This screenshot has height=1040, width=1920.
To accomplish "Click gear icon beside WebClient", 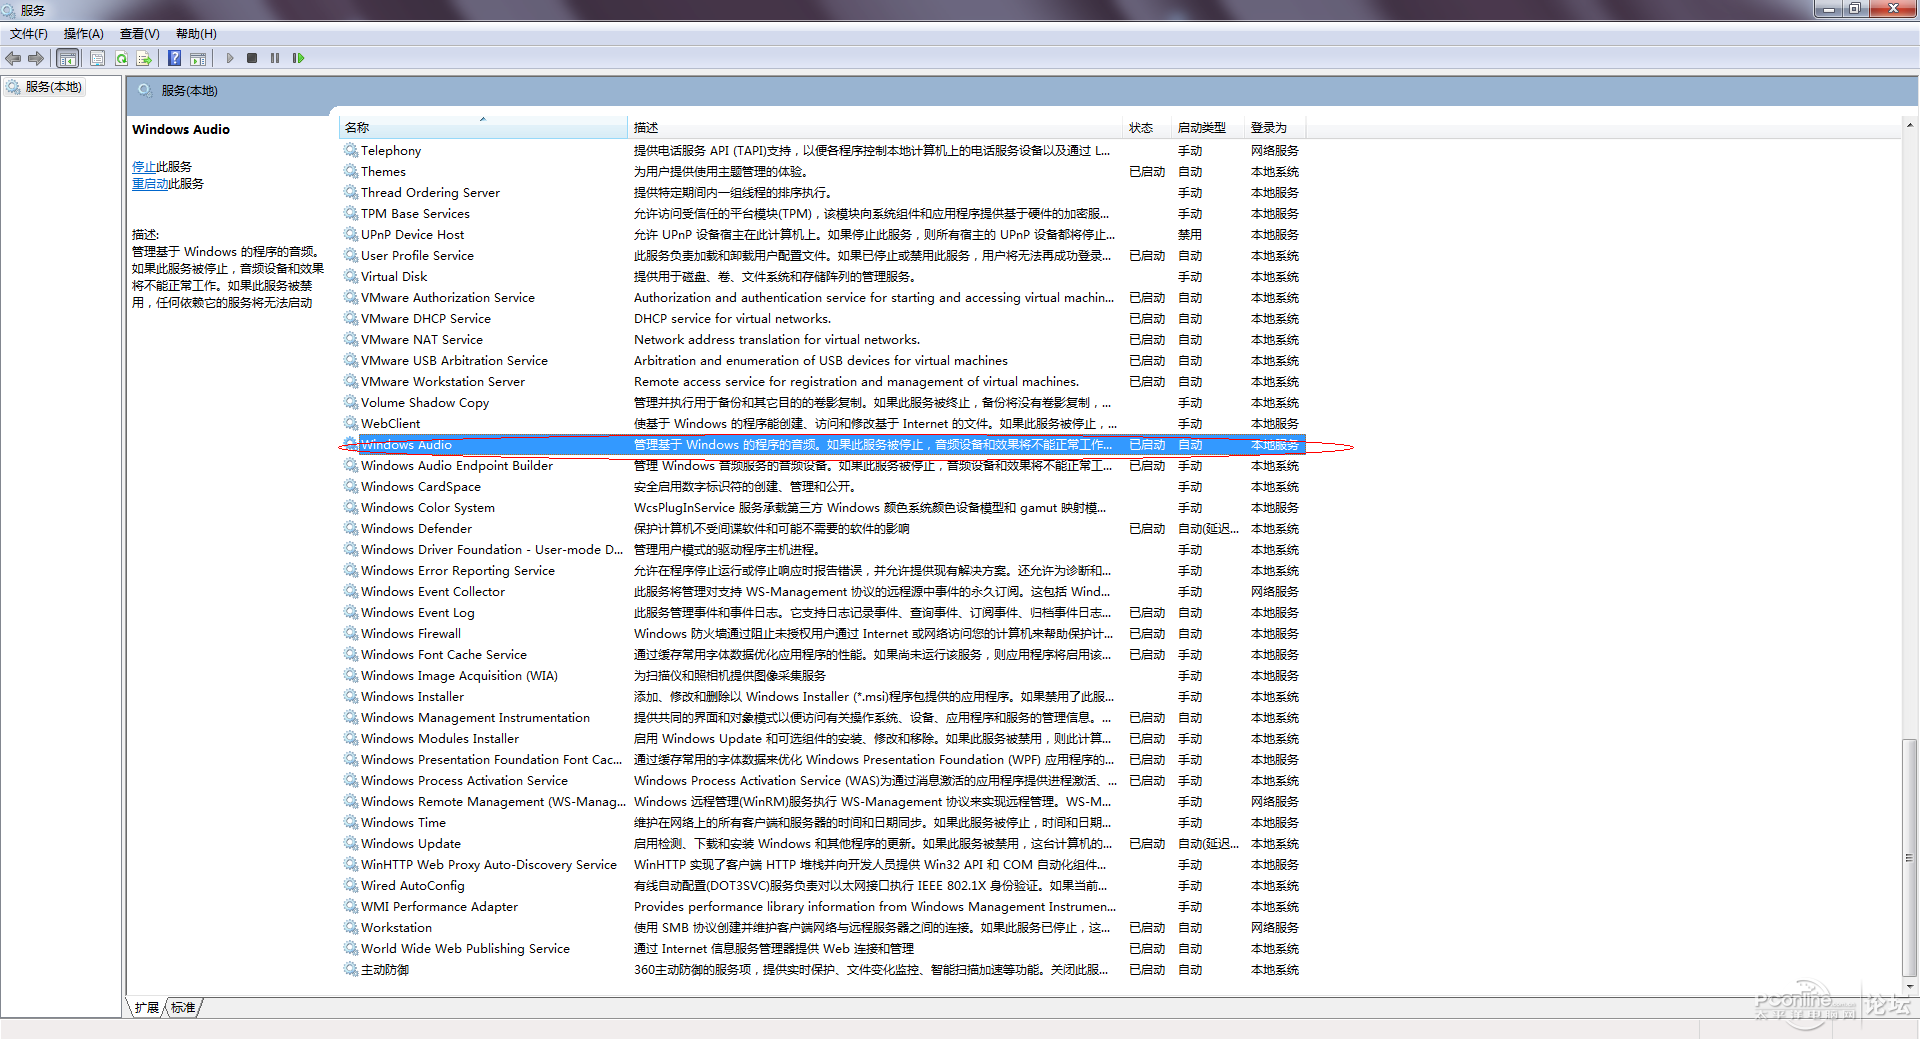I will tap(351, 423).
